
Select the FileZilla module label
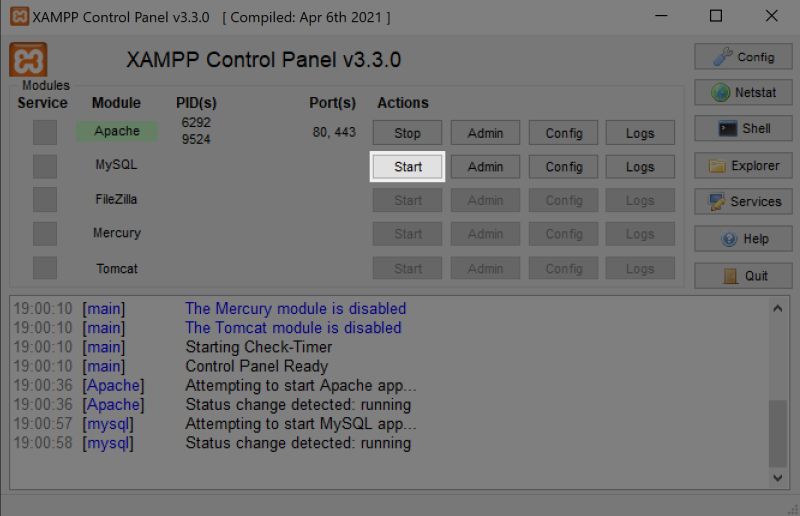click(116, 199)
